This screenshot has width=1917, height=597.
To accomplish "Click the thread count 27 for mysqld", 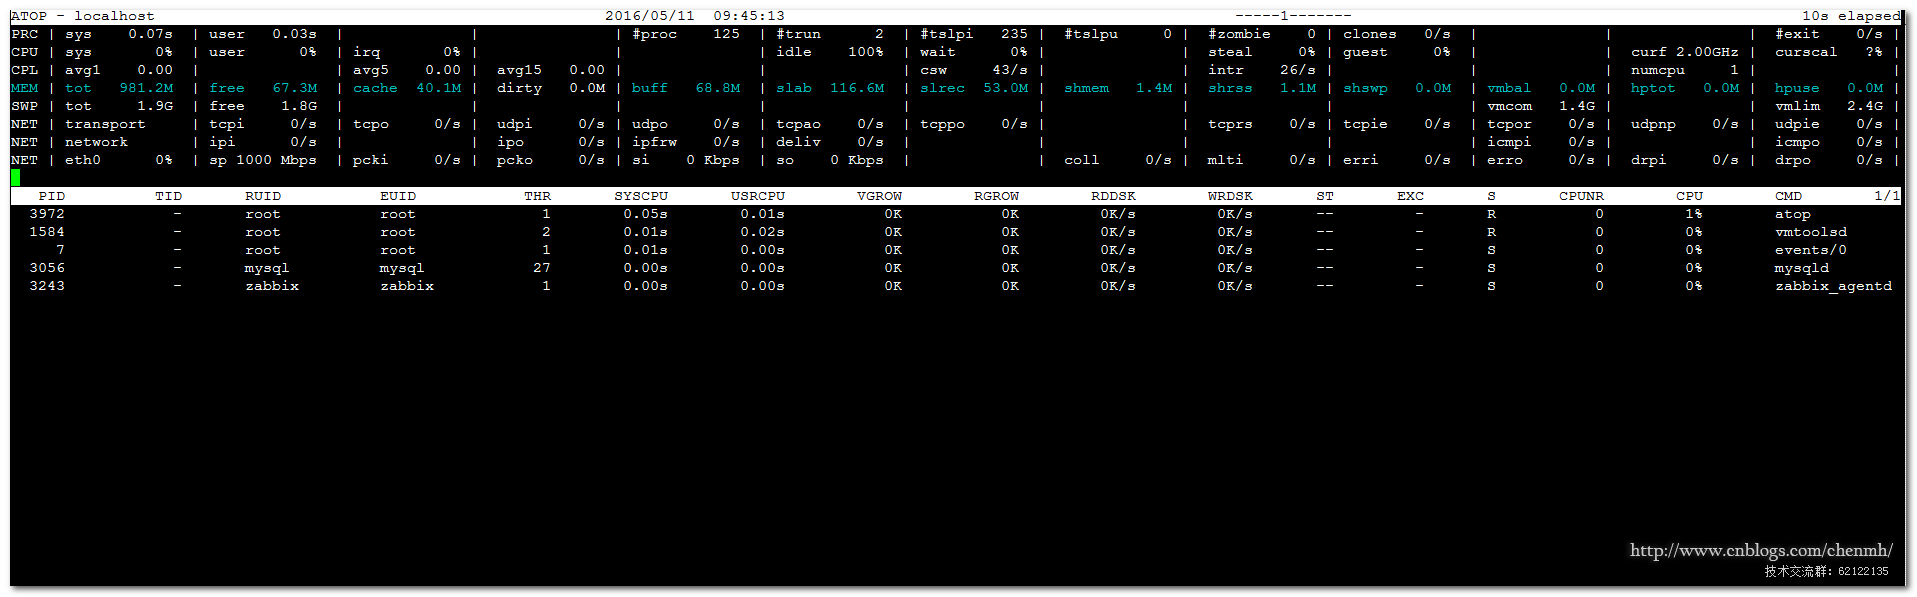I will [542, 268].
